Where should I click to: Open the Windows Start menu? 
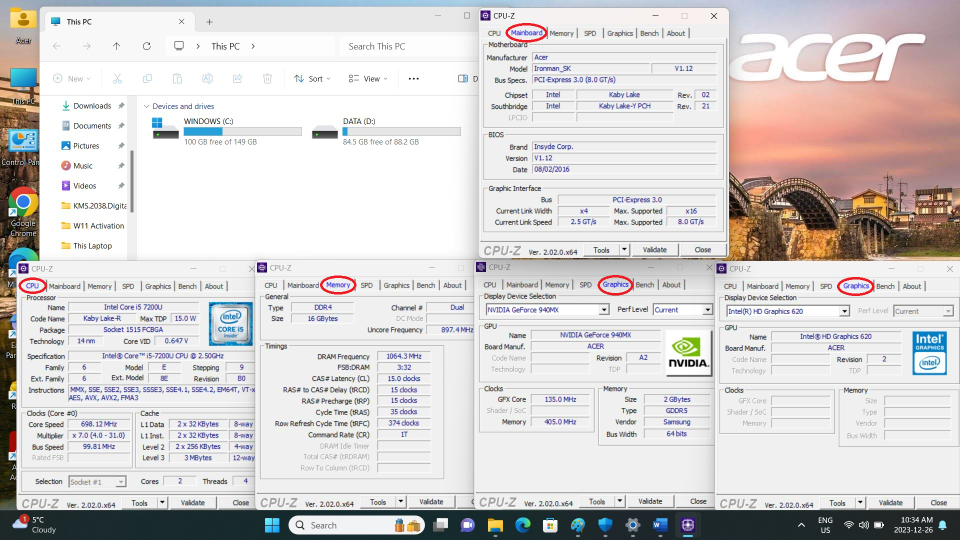pyautogui.click(x=272, y=525)
